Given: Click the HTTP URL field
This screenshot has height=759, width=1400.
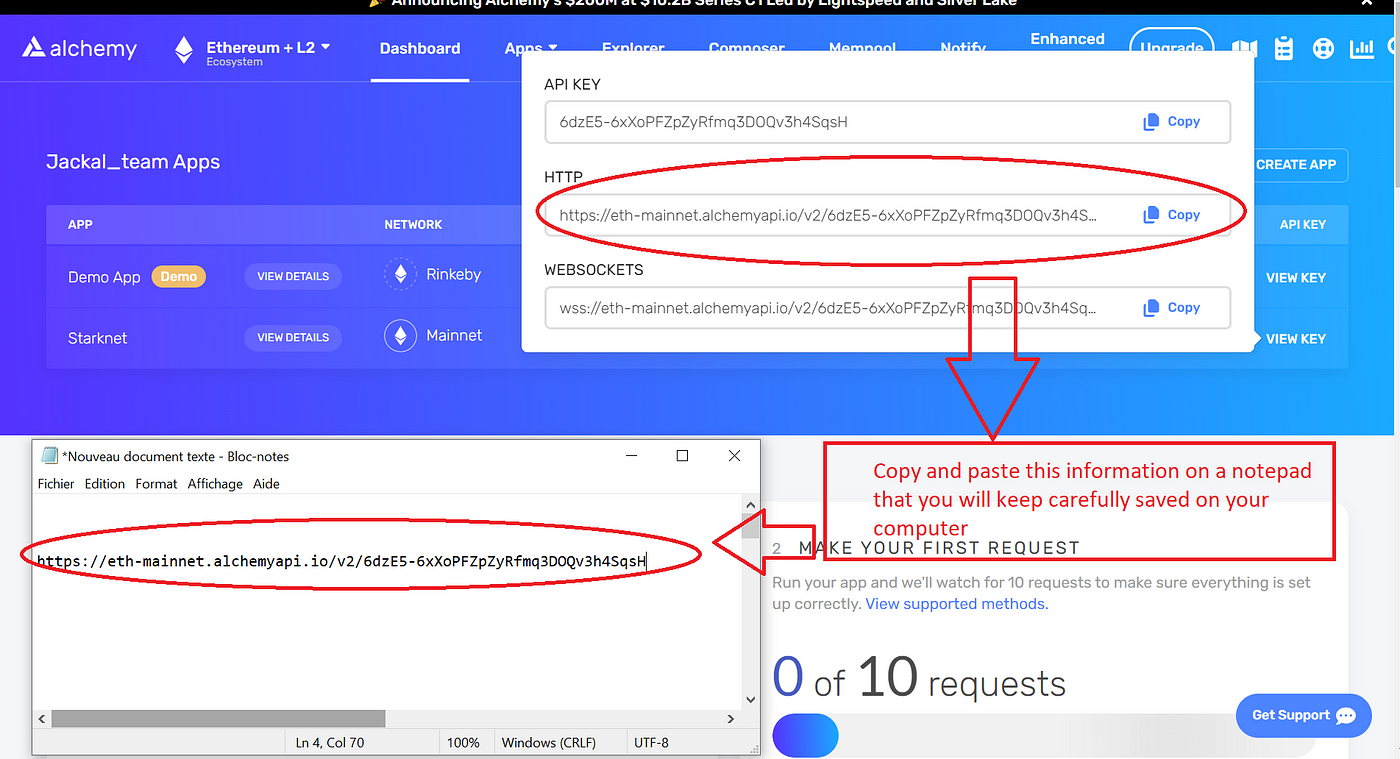Looking at the screenshot, I should pyautogui.click(x=887, y=215).
